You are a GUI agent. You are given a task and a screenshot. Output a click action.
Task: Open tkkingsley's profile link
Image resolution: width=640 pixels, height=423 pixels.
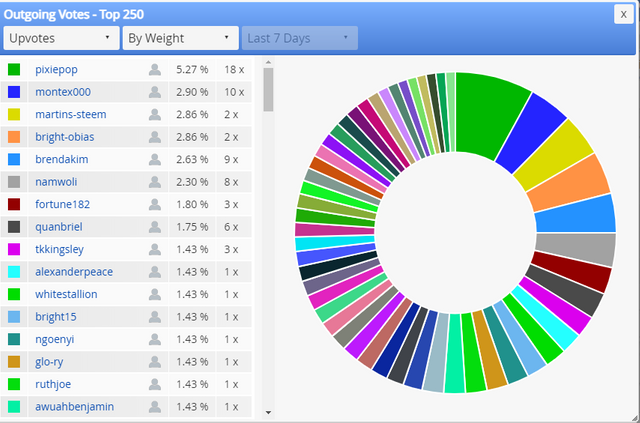point(59,249)
